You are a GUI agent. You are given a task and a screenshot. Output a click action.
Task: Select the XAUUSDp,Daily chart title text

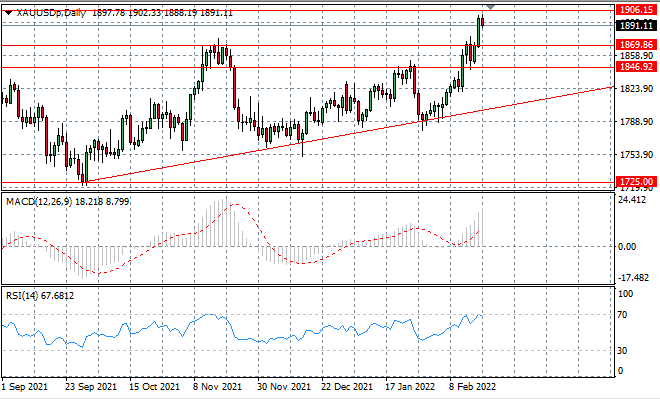tap(51, 13)
